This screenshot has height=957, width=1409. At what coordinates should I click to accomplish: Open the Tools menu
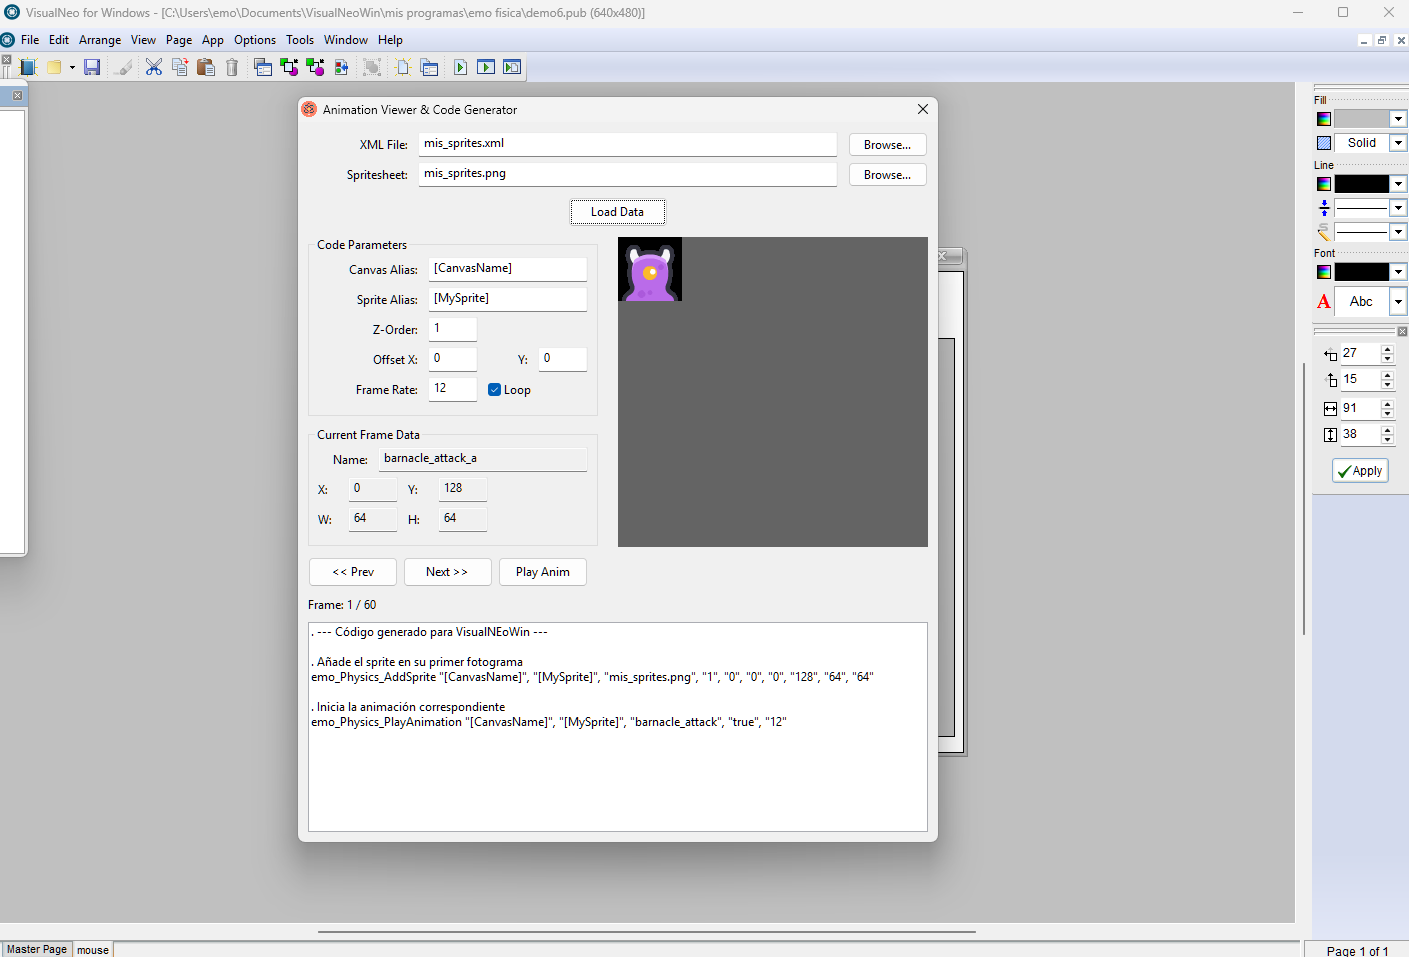300,40
